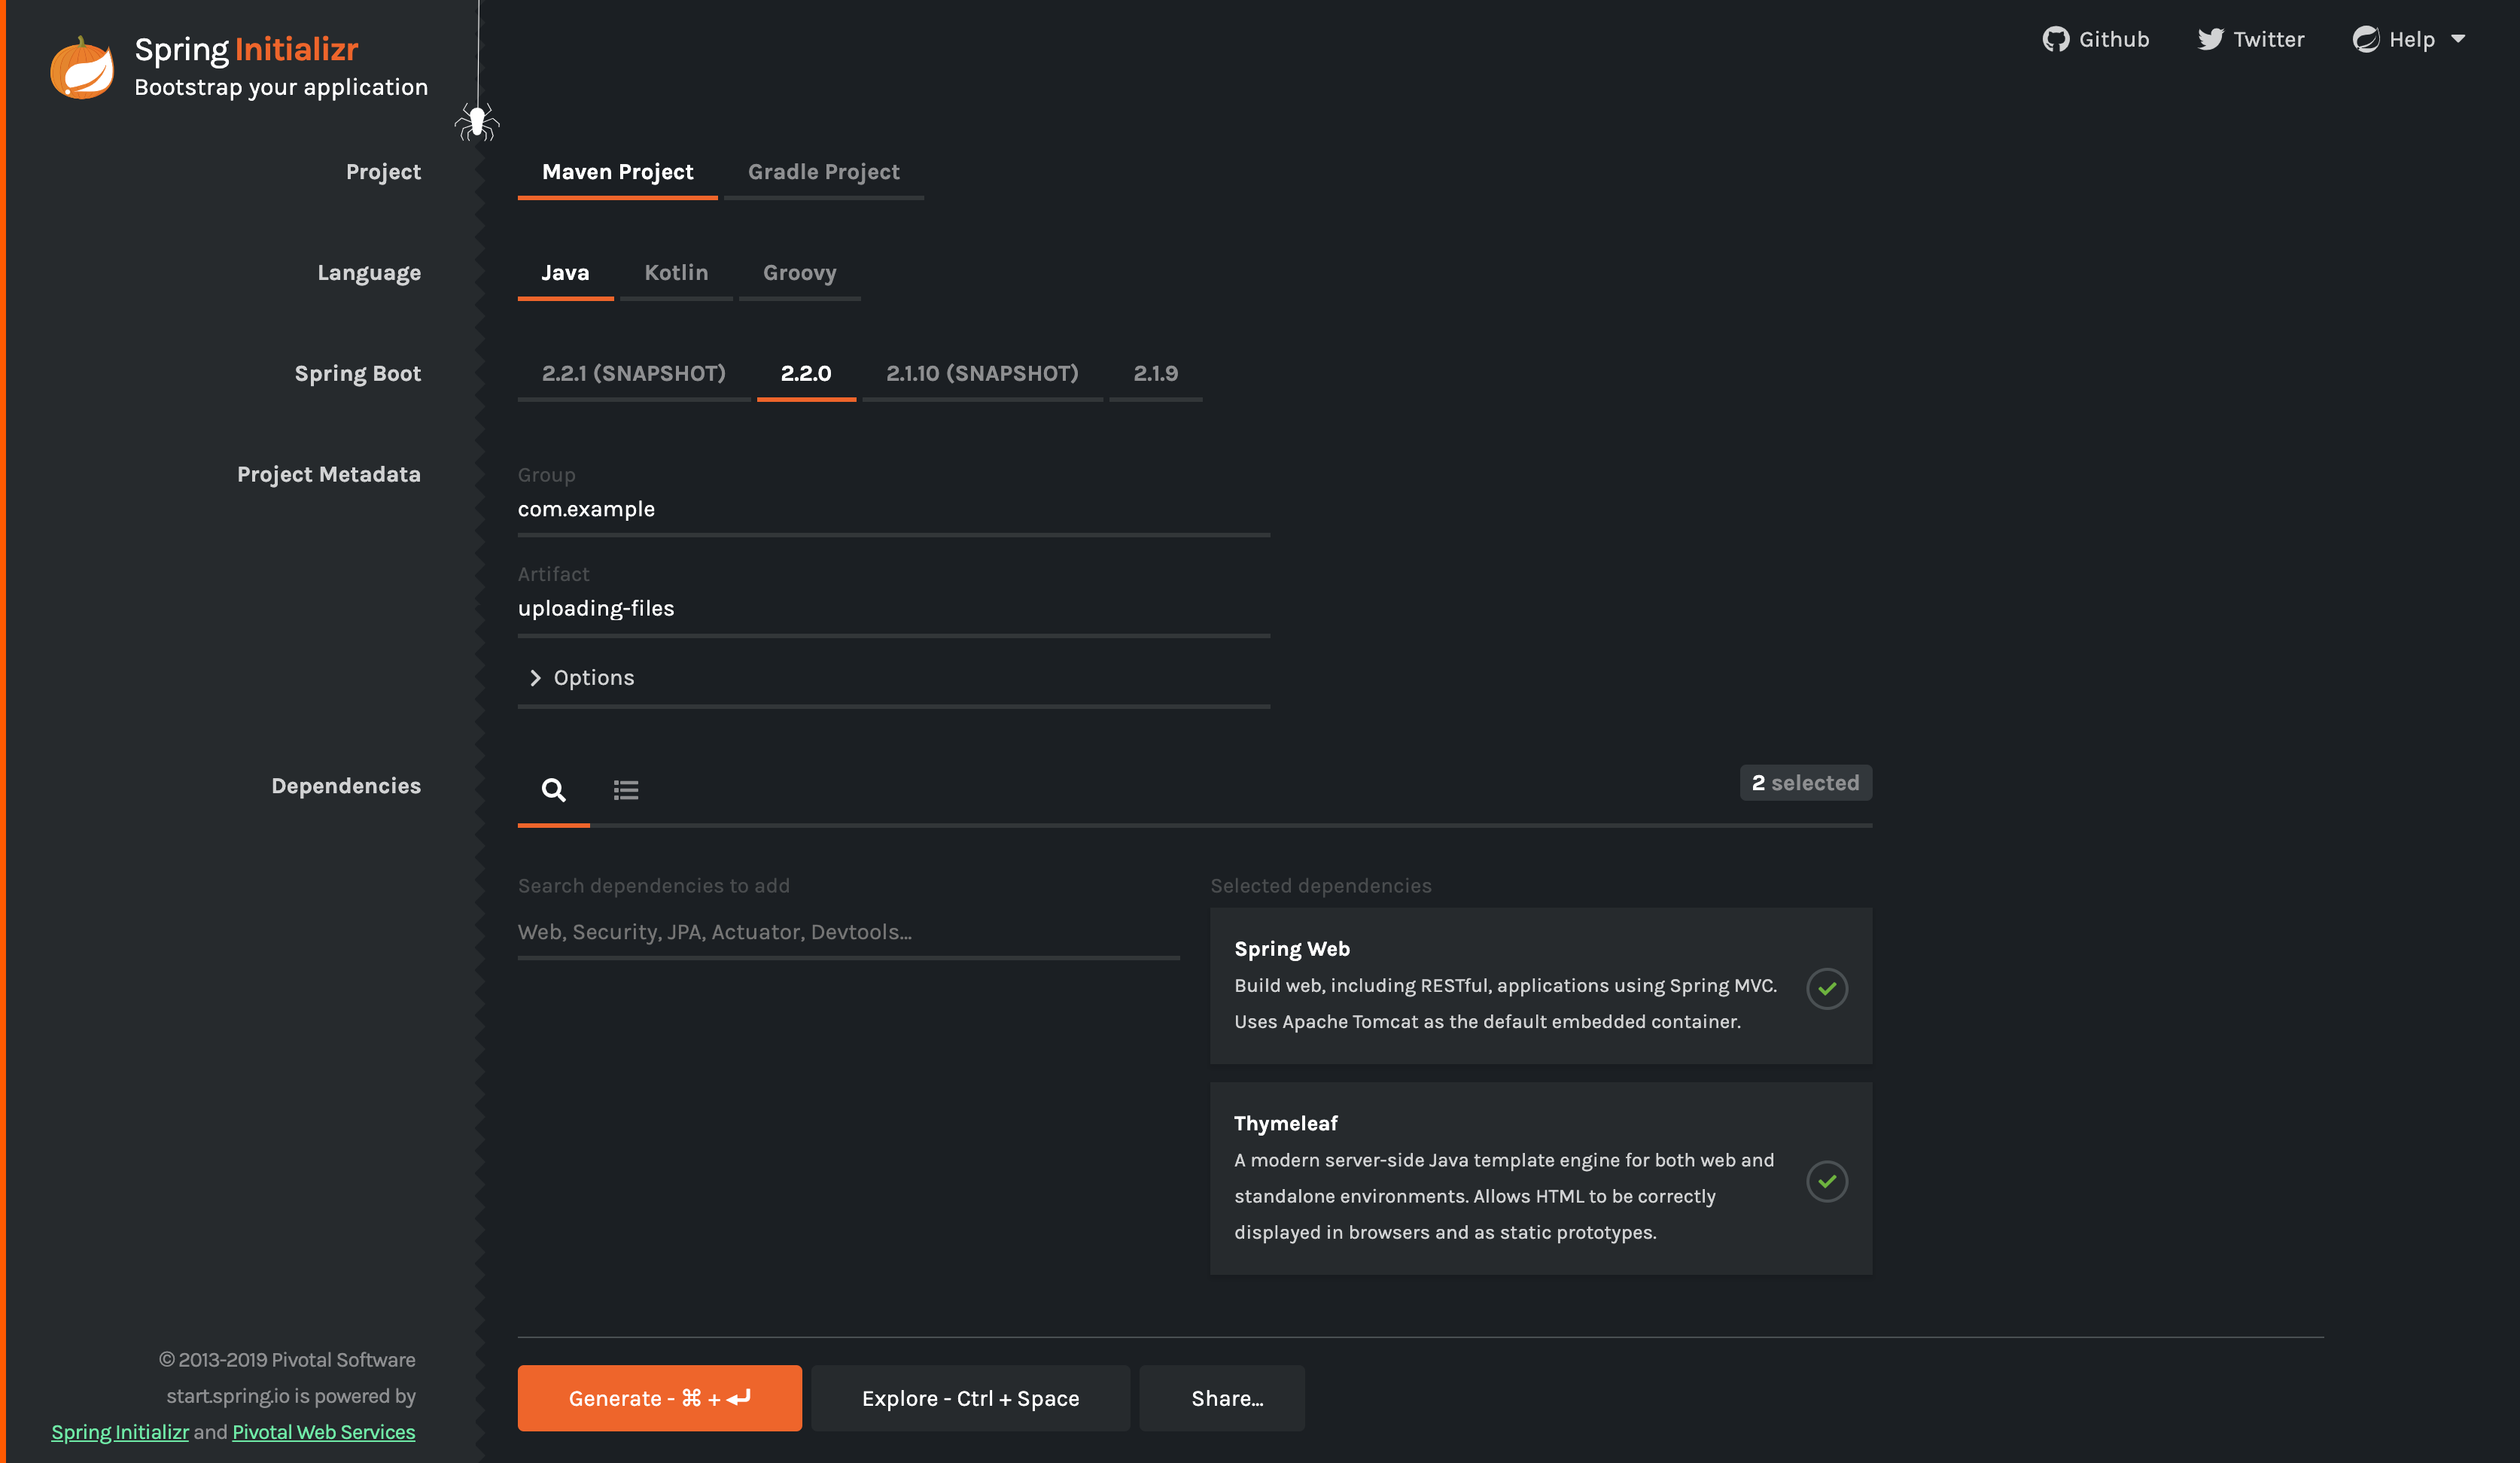Select Spring Boot version 2.1.9
Screen dimensions: 2520x1463
(1155, 374)
